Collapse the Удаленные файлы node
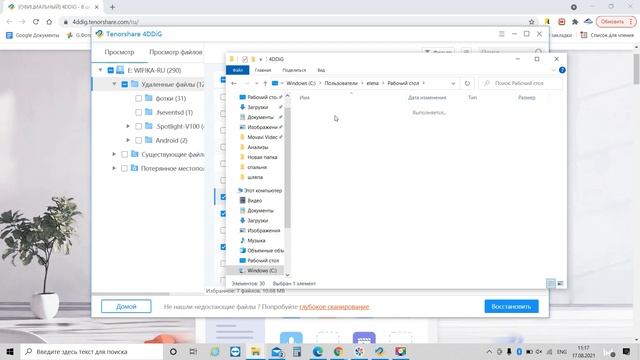This screenshot has height=360, width=640. coord(114,84)
